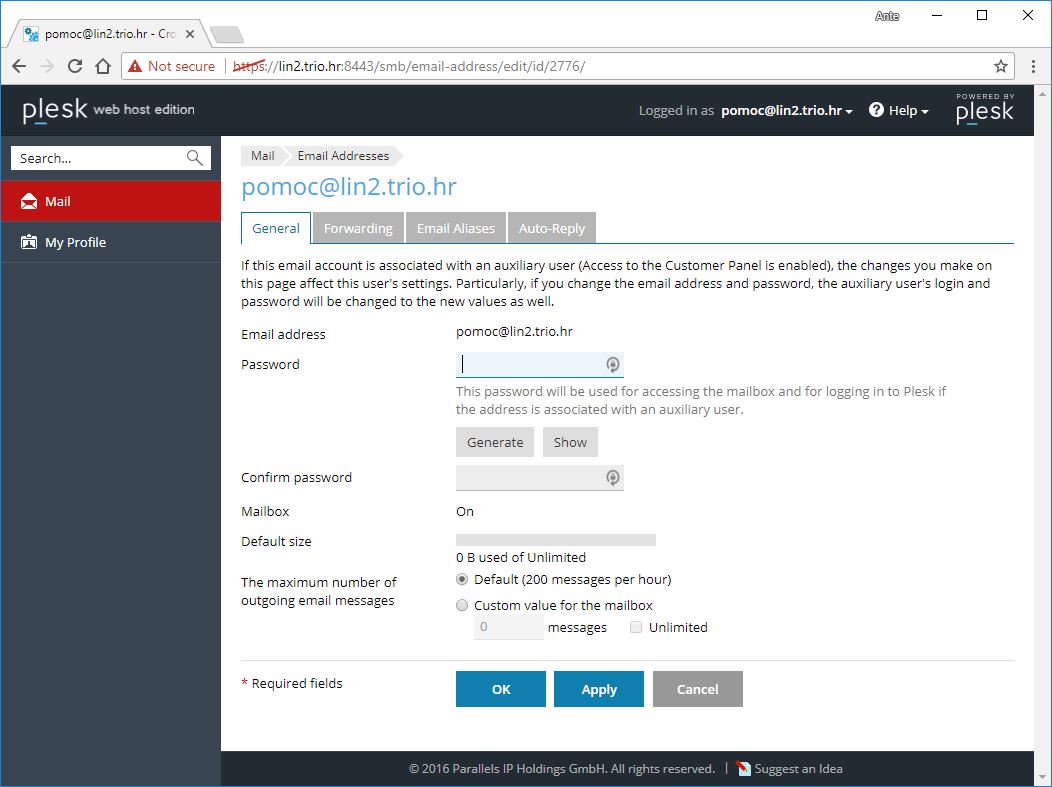Click the key icon in Confirm password field

613,477
